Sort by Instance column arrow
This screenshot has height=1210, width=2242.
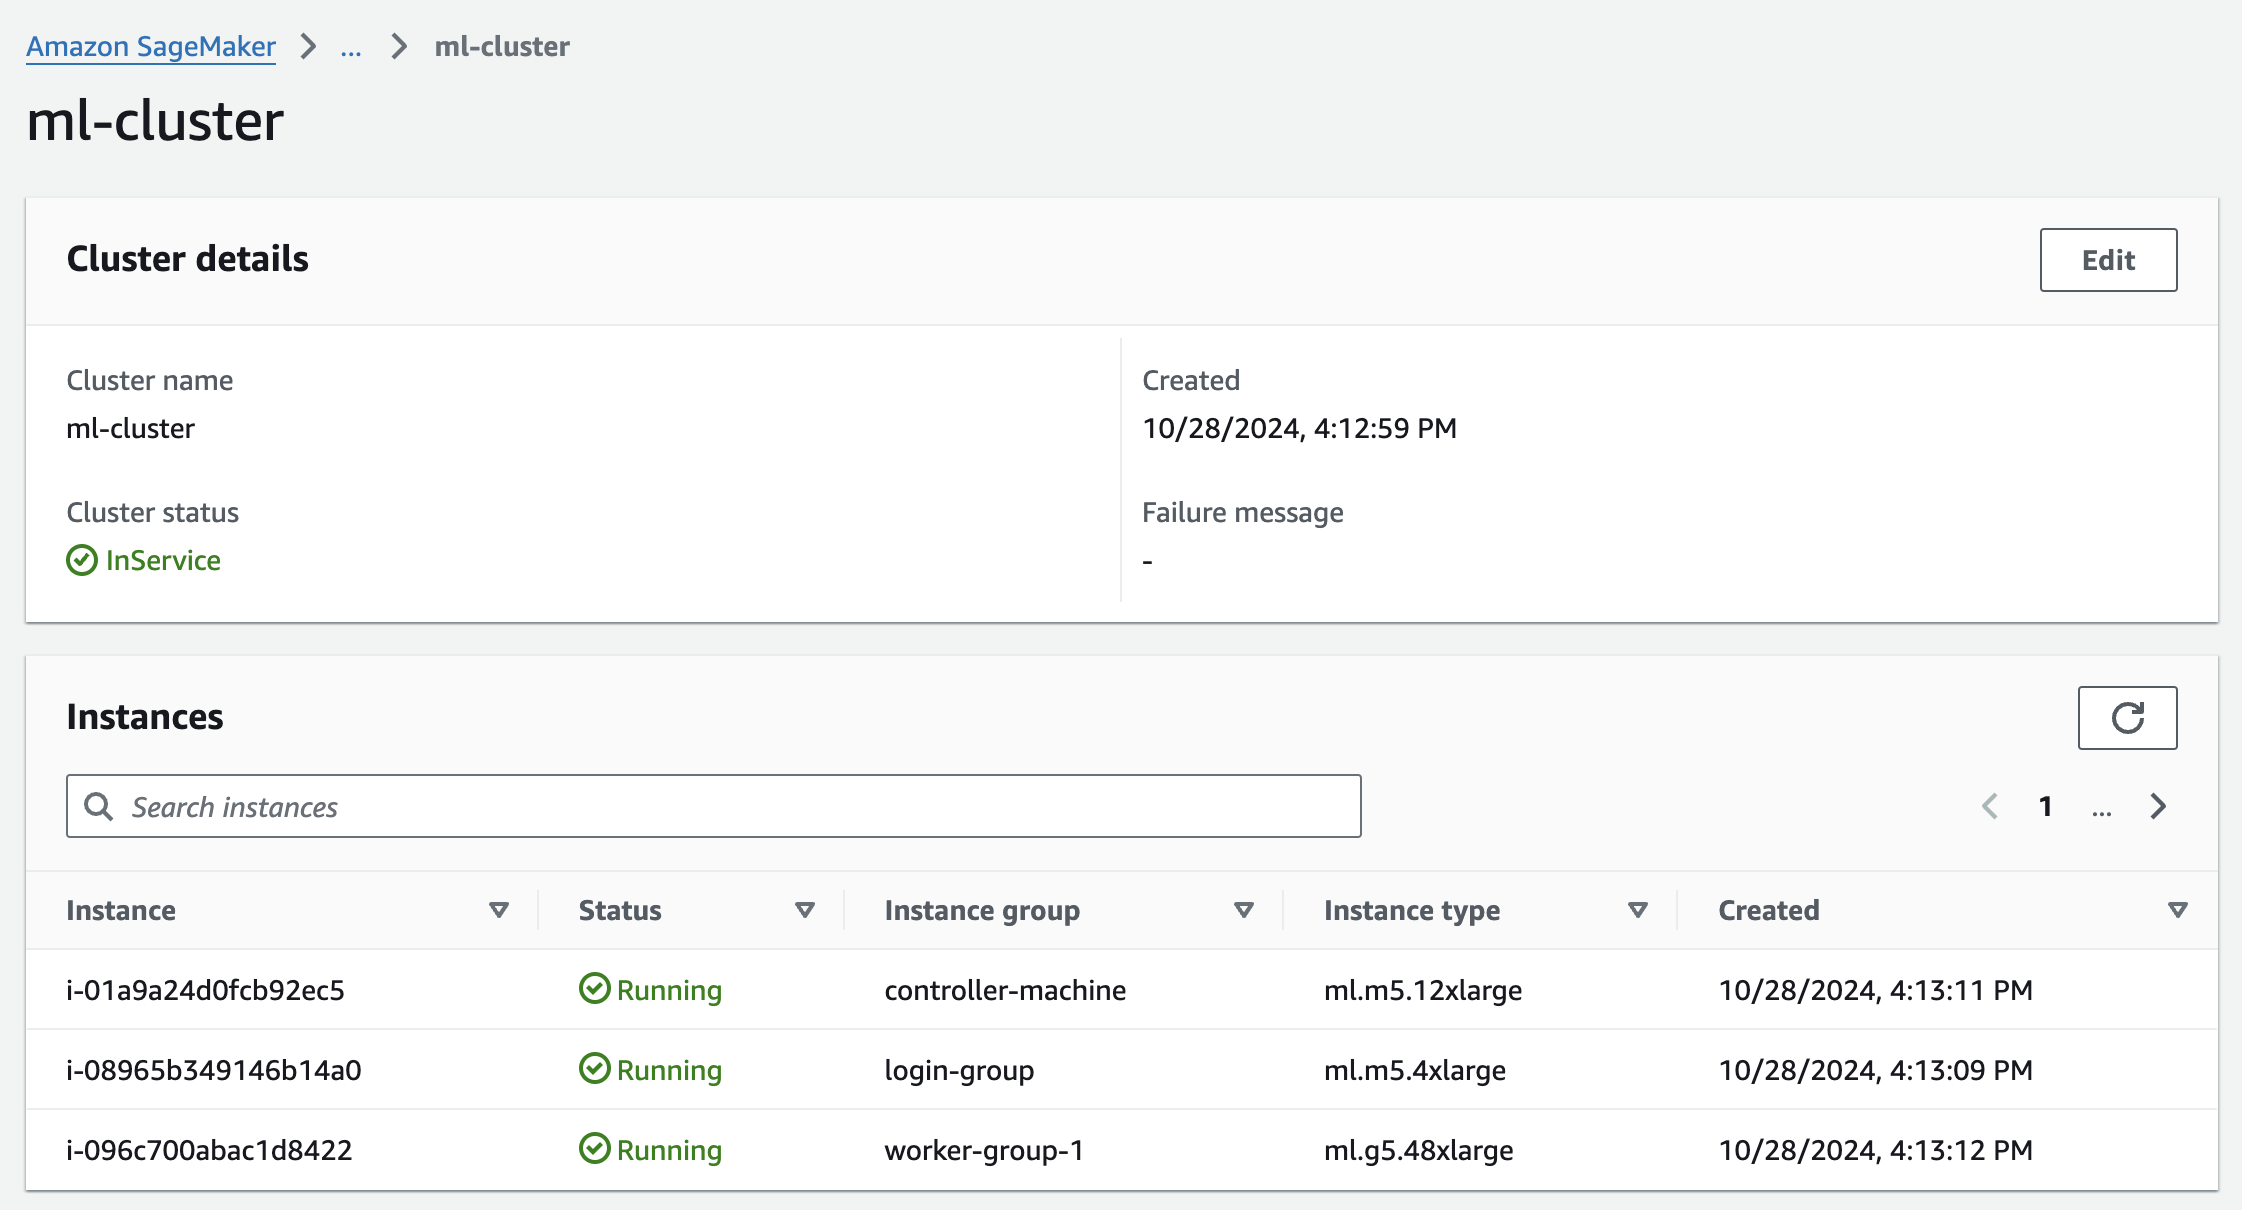click(498, 910)
